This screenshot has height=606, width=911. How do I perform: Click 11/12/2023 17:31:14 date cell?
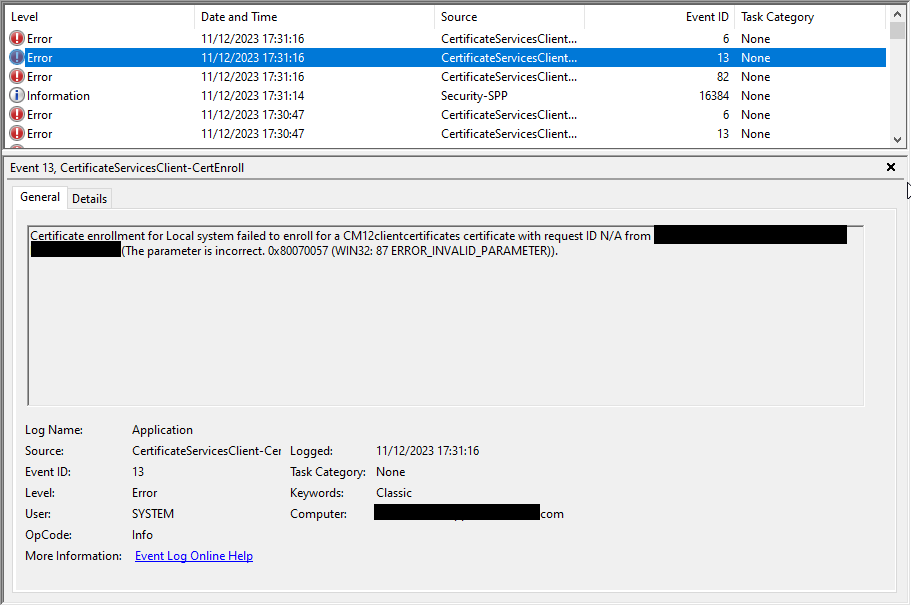[x=253, y=96]
